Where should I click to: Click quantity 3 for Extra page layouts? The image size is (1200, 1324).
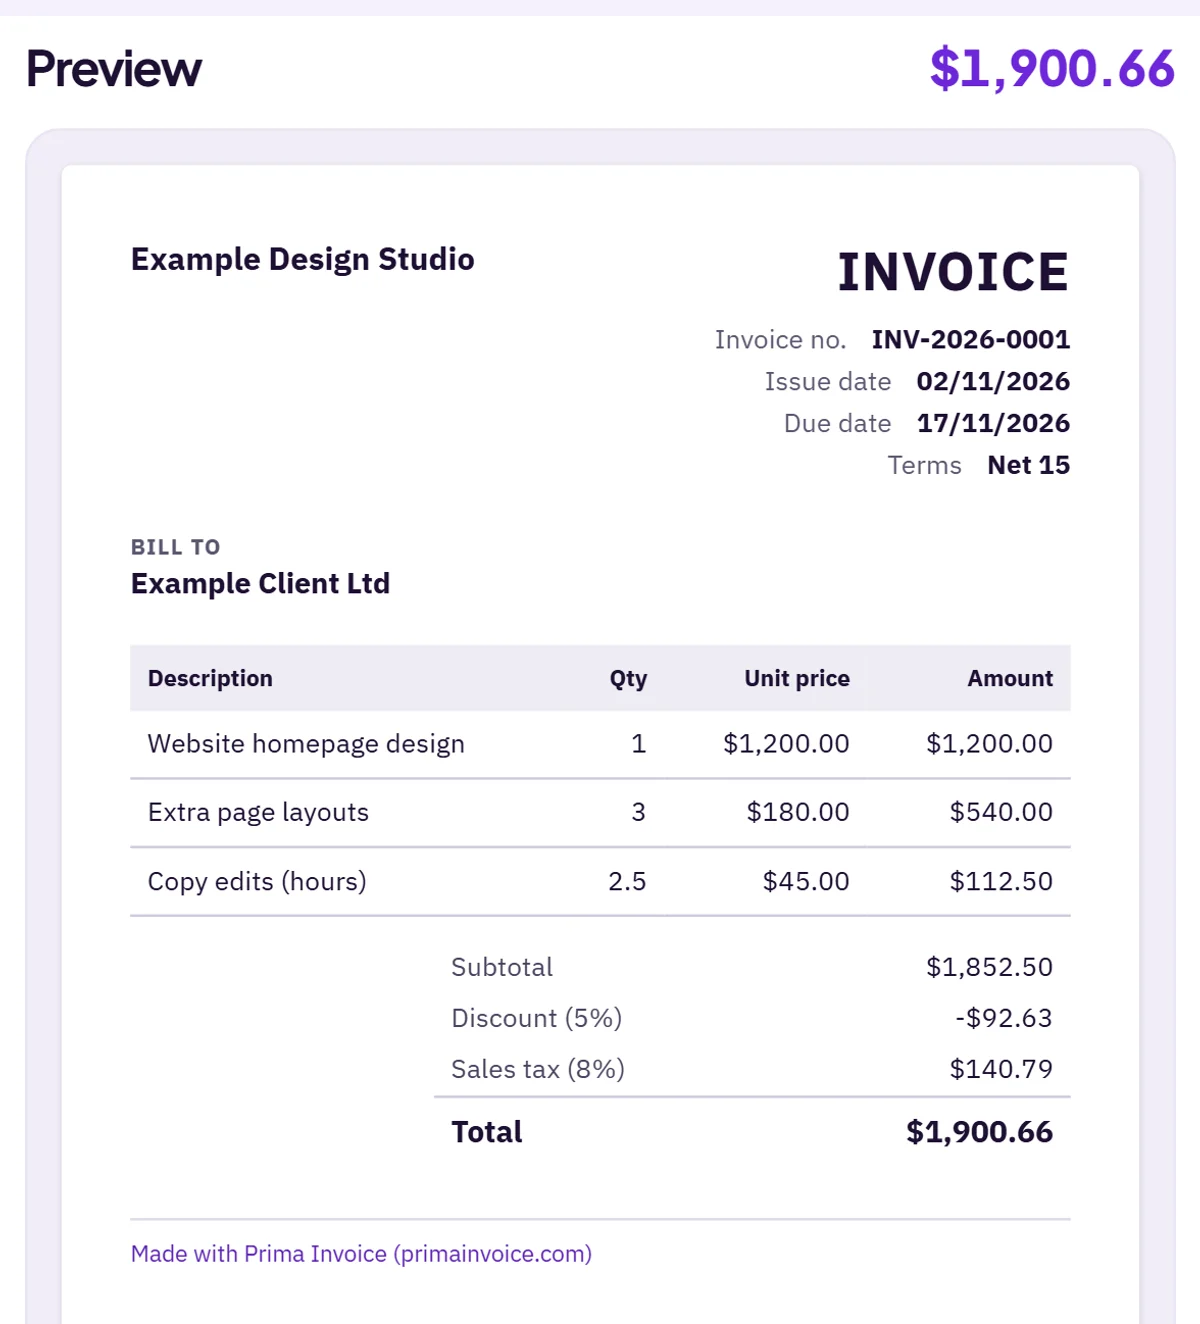click(x=638, y=812)
